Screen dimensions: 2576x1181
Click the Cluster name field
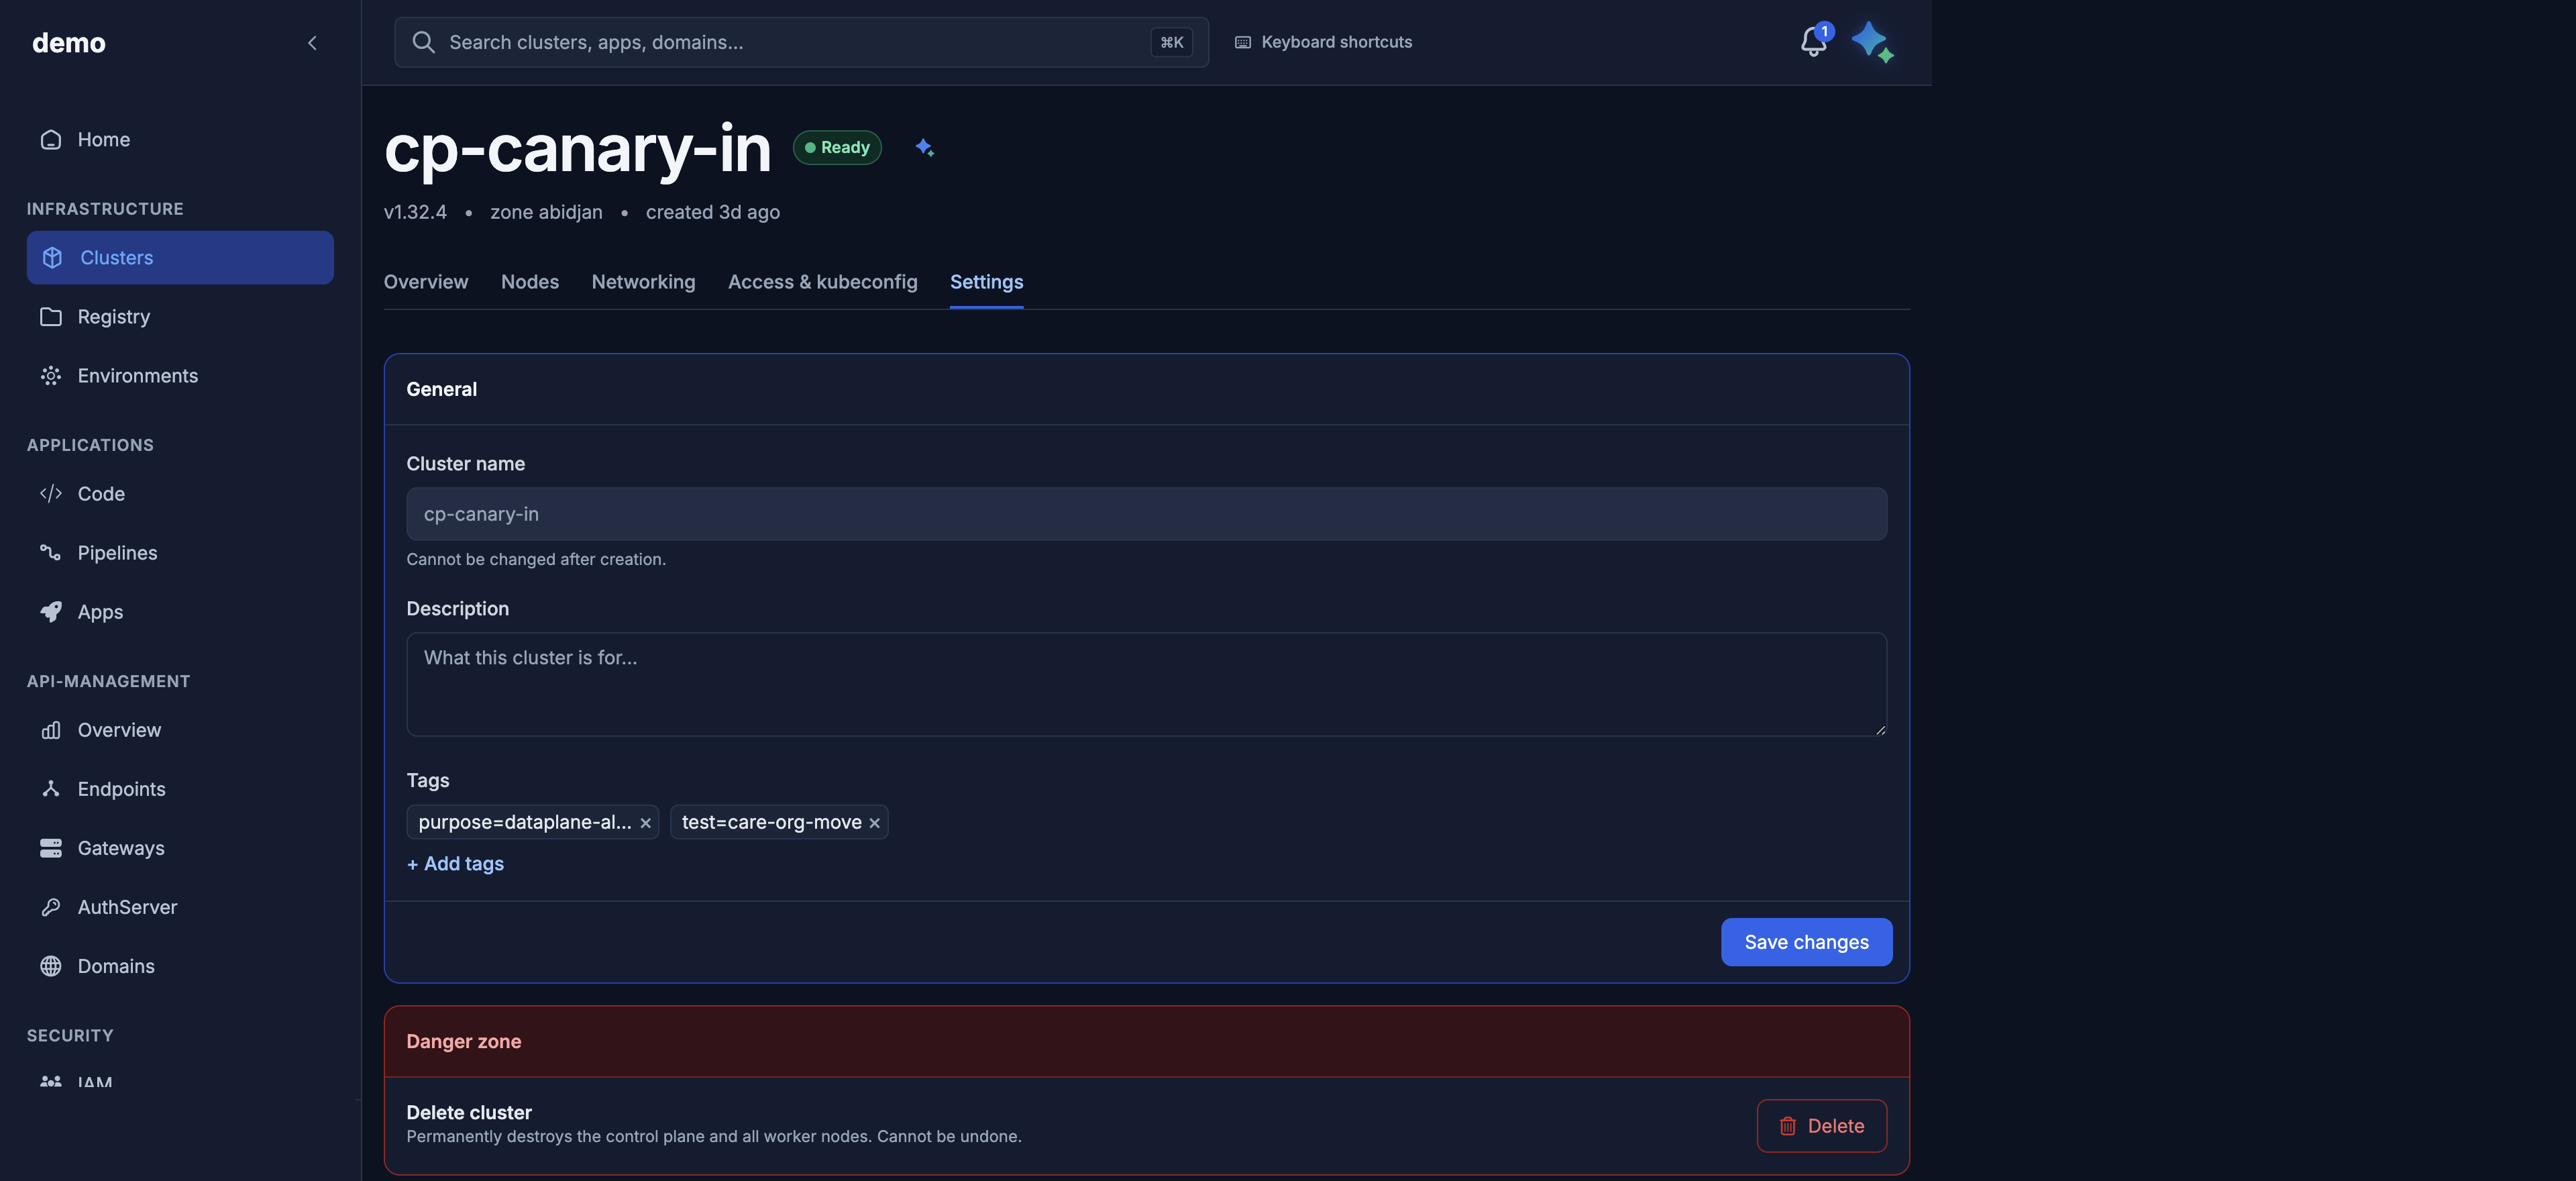tap(1146, 514)
